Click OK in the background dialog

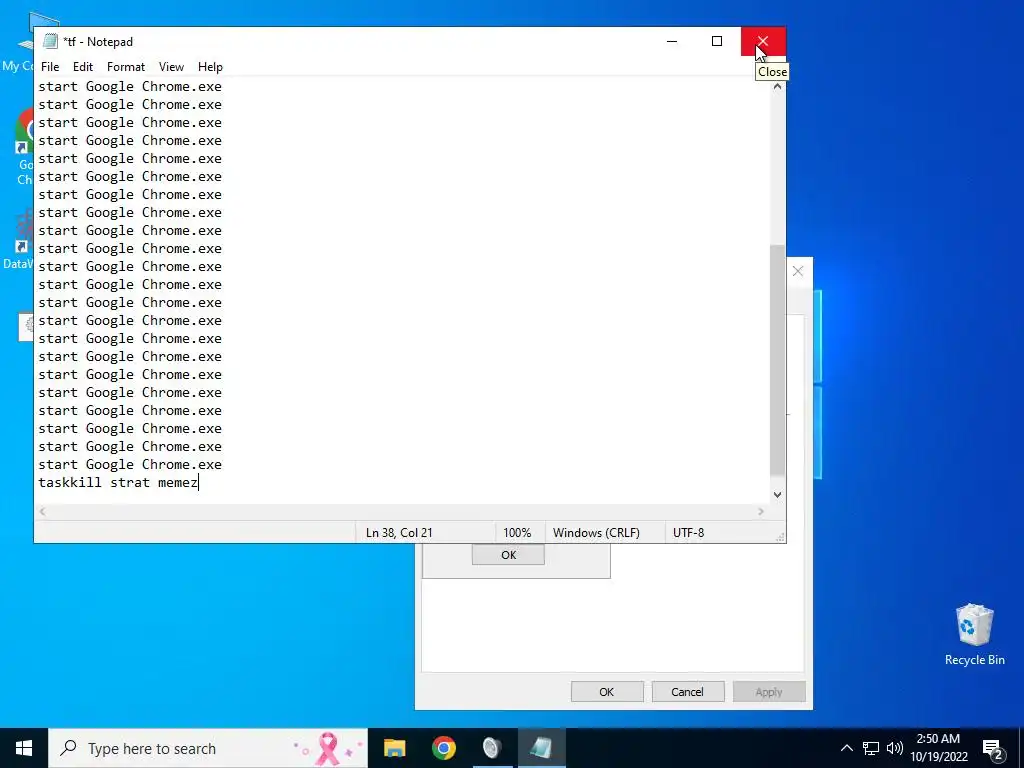point(607,692)
